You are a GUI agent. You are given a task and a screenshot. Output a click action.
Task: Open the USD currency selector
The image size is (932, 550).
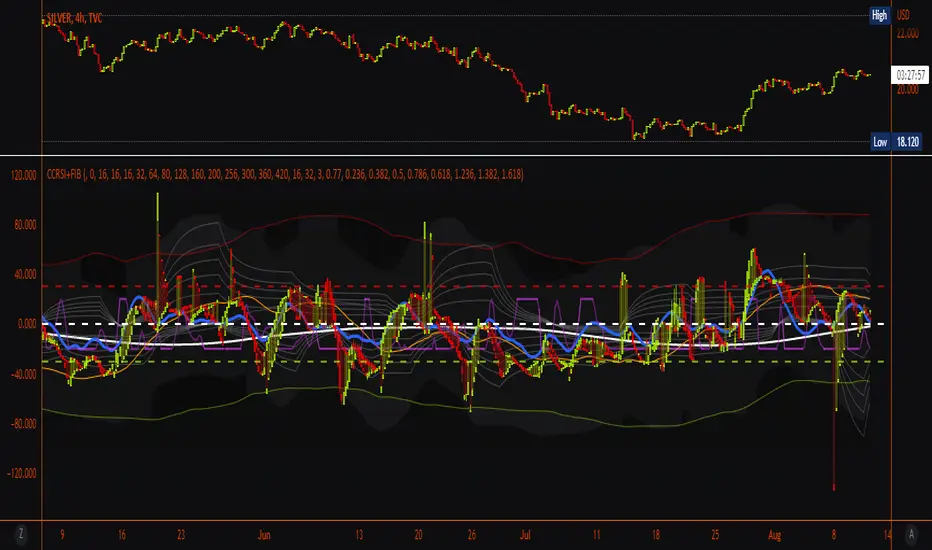point(903,15)
